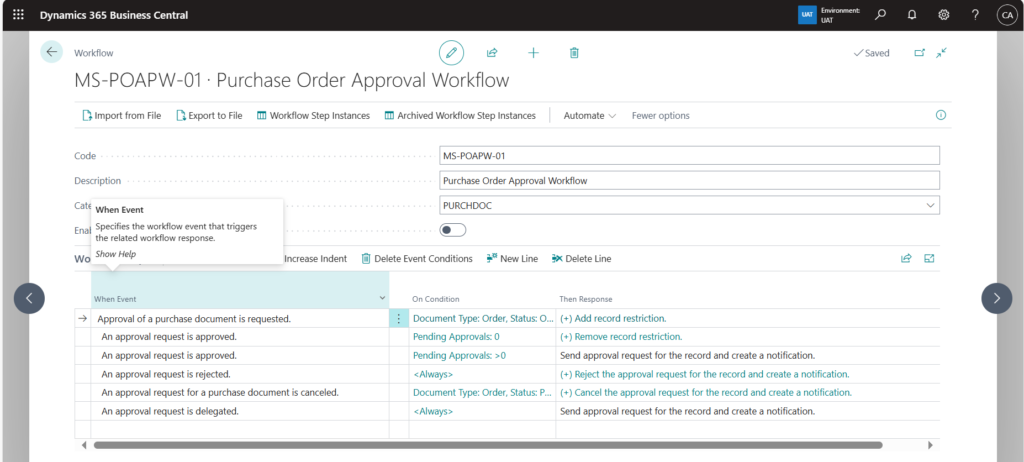Click Increase Indent

click(x=315, y=259)
